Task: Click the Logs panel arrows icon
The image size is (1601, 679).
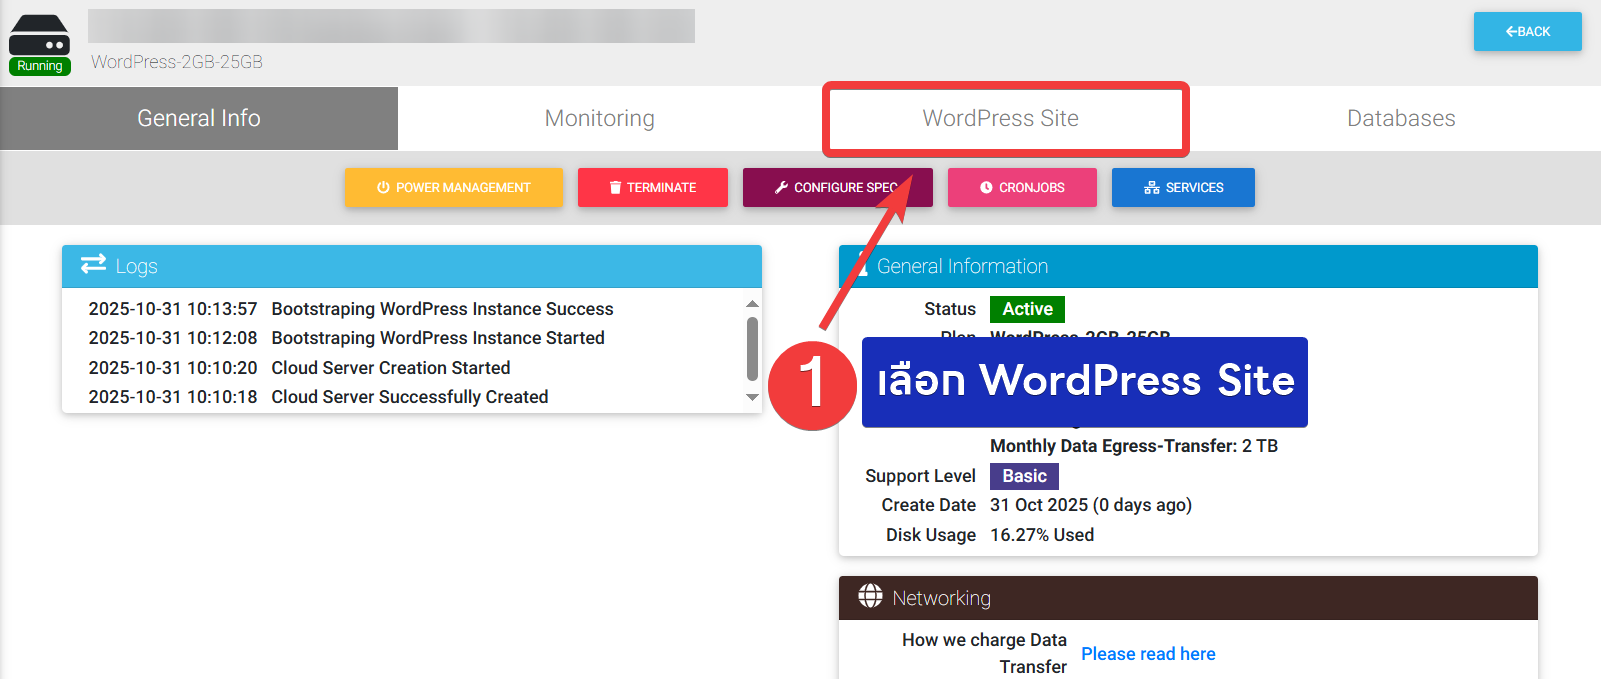Action: (93, 264)
